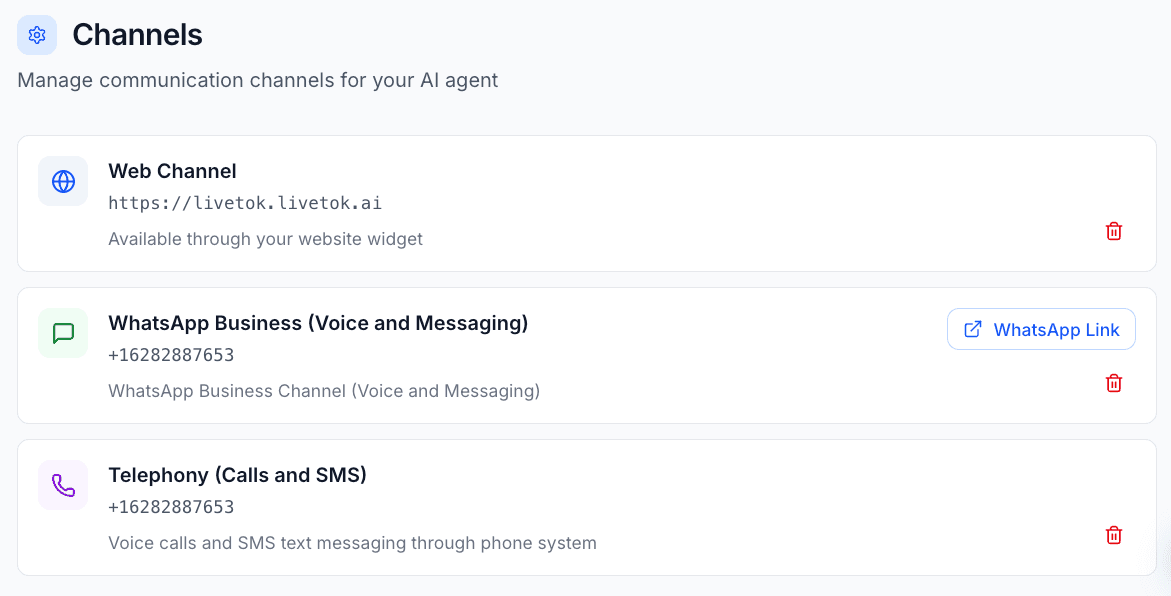Delete the Telephony channel with the trash icon

click(x=1113, y=535)
